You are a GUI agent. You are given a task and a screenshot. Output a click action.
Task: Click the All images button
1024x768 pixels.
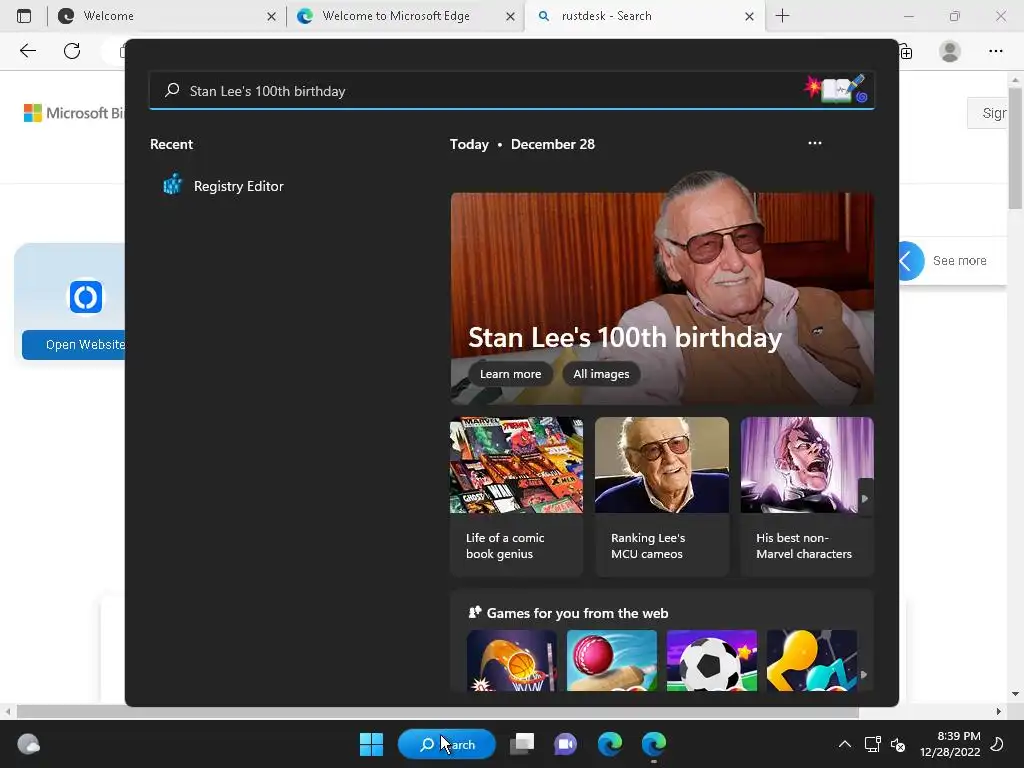601,374
